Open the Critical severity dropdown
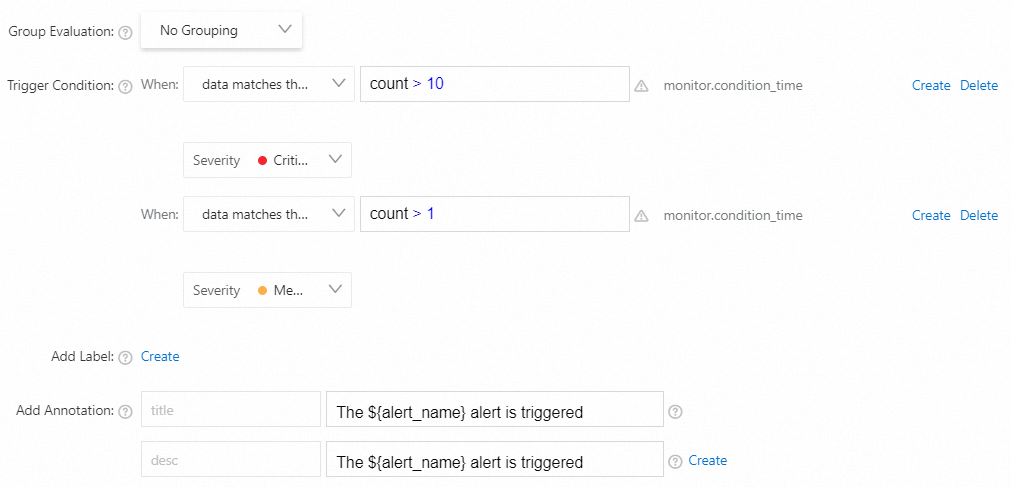This screenshot has height=487, width=1011. tap(267, 160)
